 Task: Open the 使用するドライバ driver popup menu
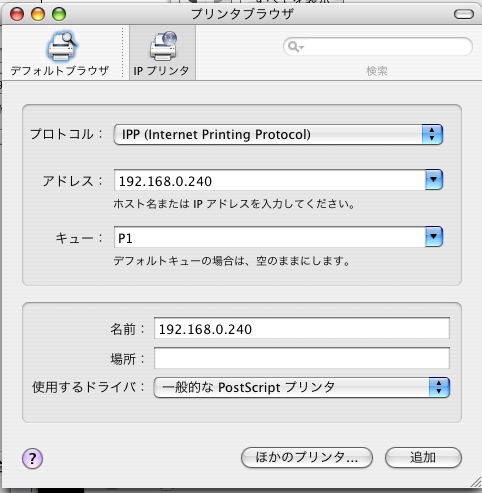[302, 387]
